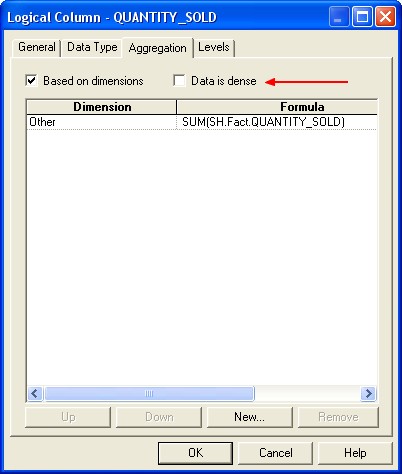Go to the Levels tab
Viewport: 402px width, 474px height.
click(x=214, y=47)
